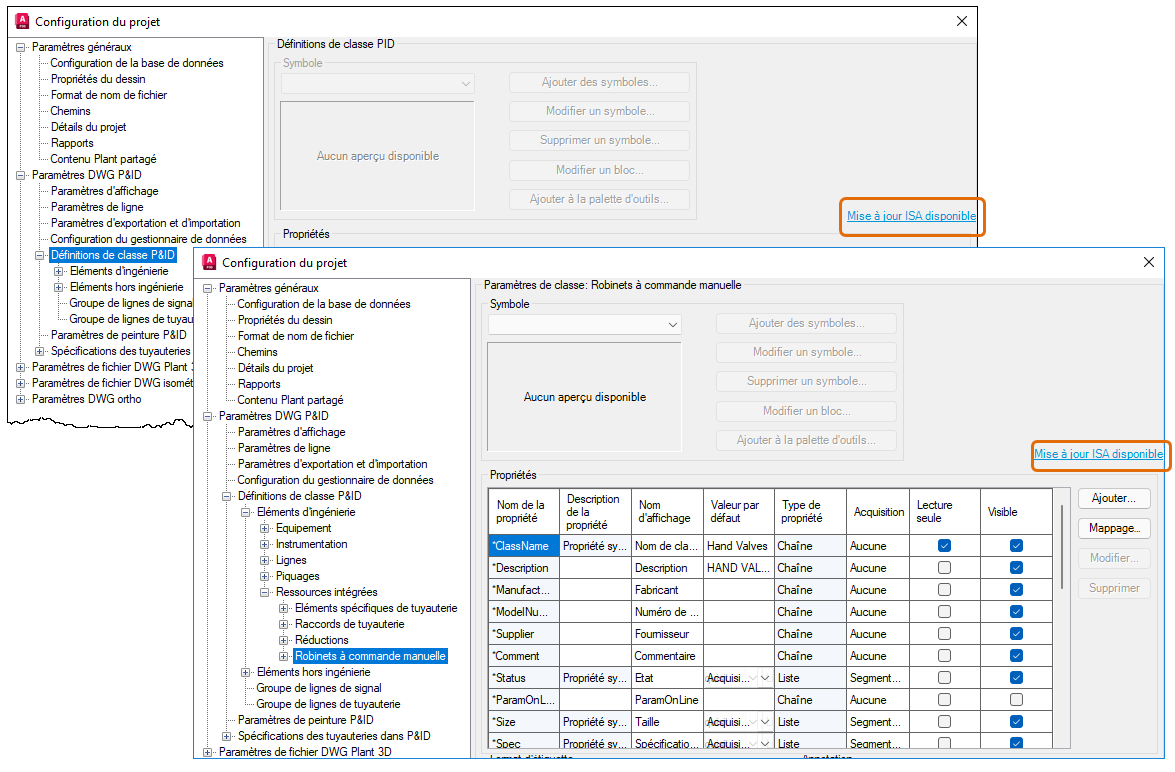Image resolution: width=1175 pixels, height=772 pixels.
Task: Click the Mise à jour ISA disponible link in back window
Action: [911, 216]
